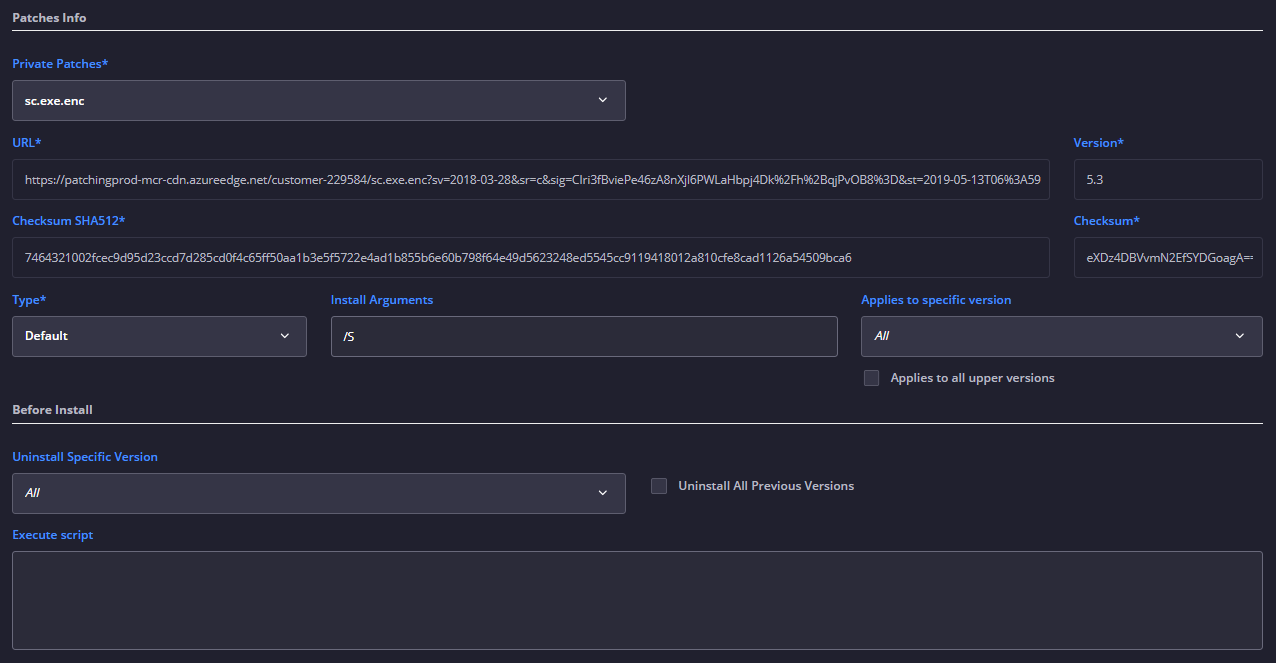Click the Execute script label
Screen dimensions: 1276x663
(x=53, y=535)
